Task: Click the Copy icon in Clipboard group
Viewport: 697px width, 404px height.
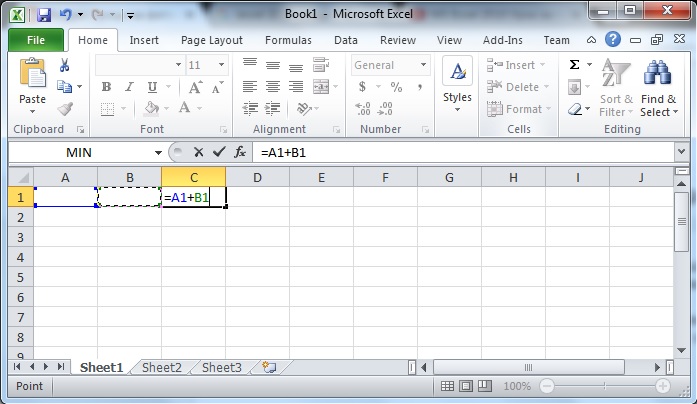Action: coord(65,86)
